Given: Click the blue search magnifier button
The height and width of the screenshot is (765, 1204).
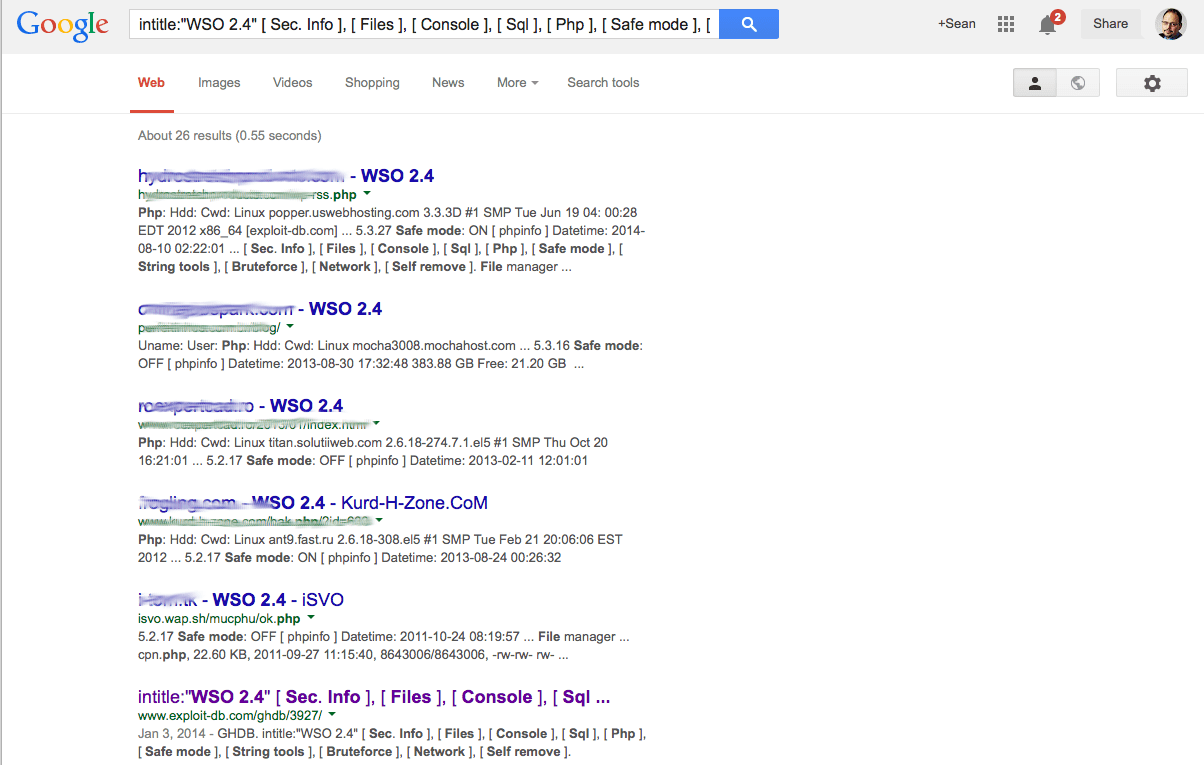Looking at the screenshot, I should (x=749, y=24).
